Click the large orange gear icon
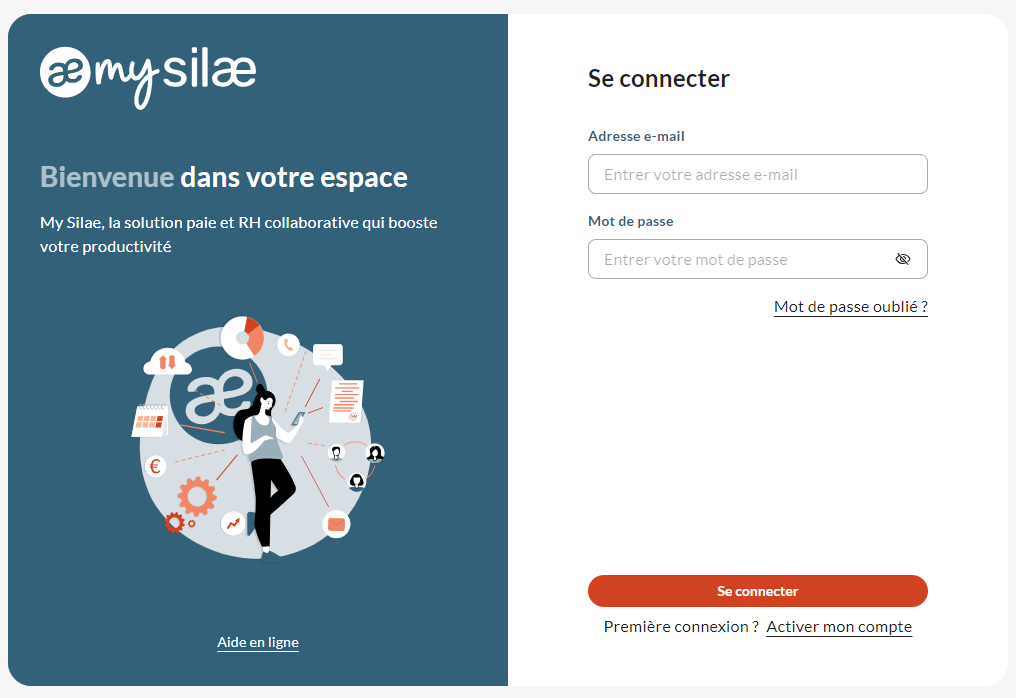 (197, 496)
